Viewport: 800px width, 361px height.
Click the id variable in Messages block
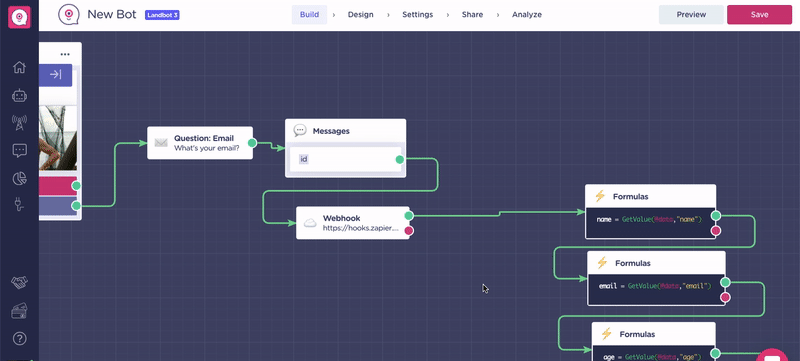point(304,160)
